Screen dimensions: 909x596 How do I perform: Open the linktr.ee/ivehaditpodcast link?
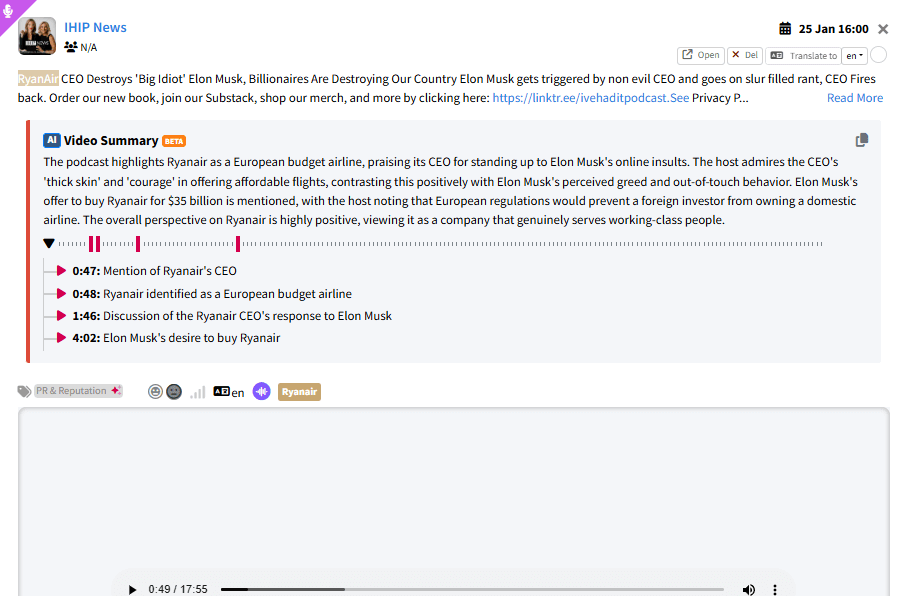(591, 98)
